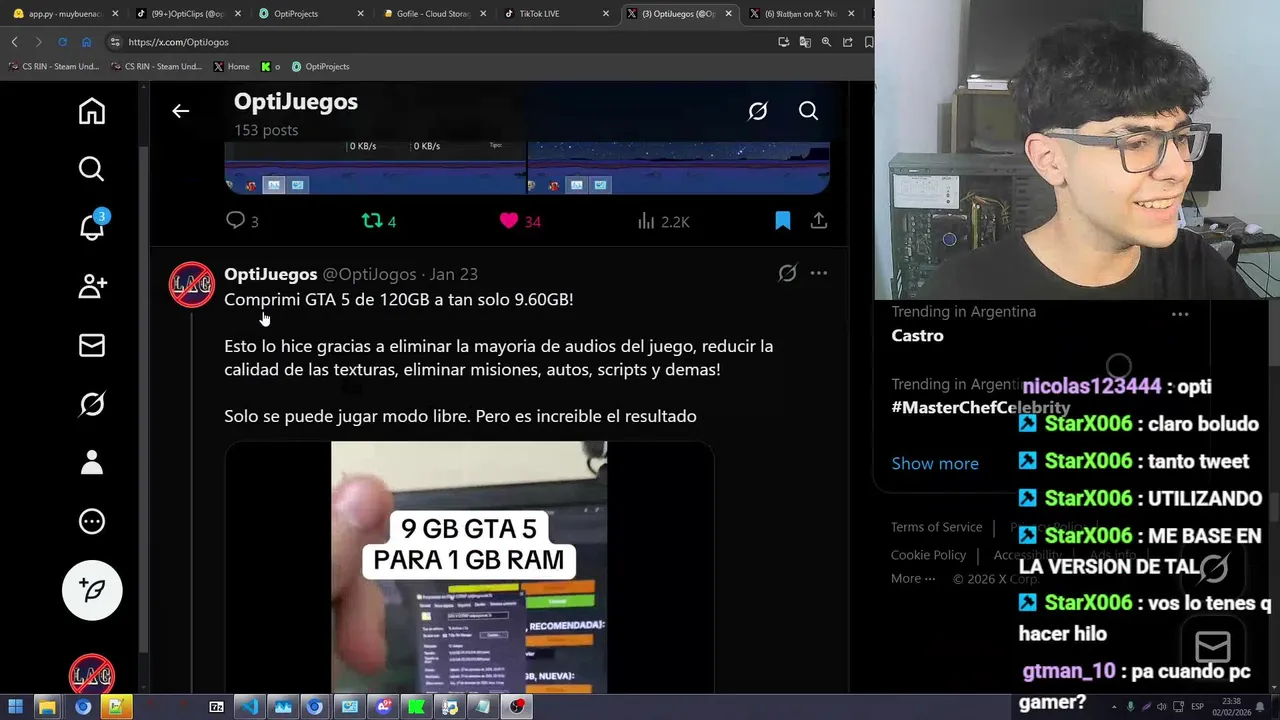Open green Kick app in taskbar
This screenshot has width=1280, height=720.
(416, 707)
